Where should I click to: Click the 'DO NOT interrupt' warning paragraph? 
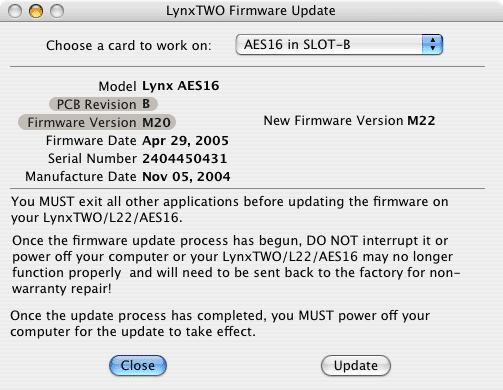236,264
